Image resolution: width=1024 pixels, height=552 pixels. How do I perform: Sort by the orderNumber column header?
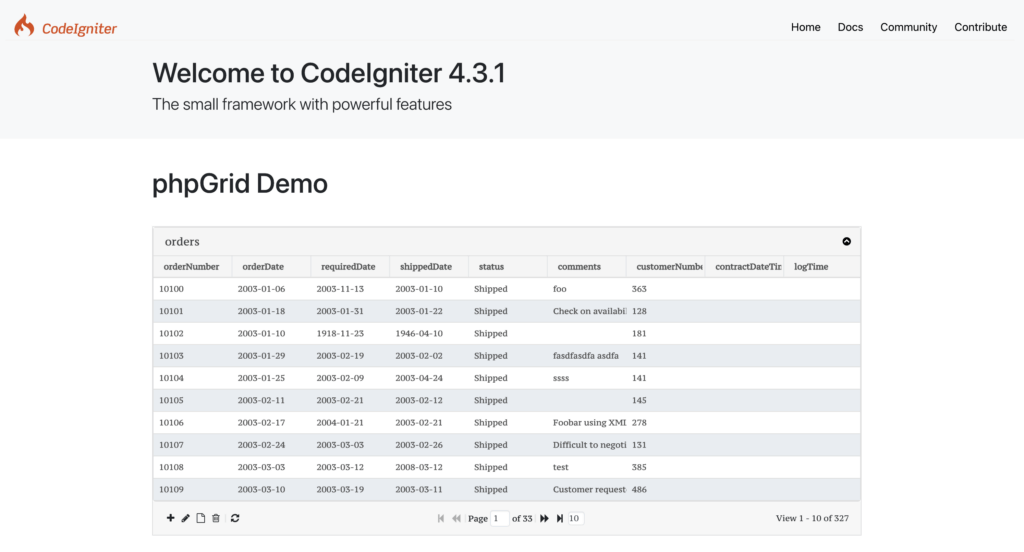(x=193, y=267)
